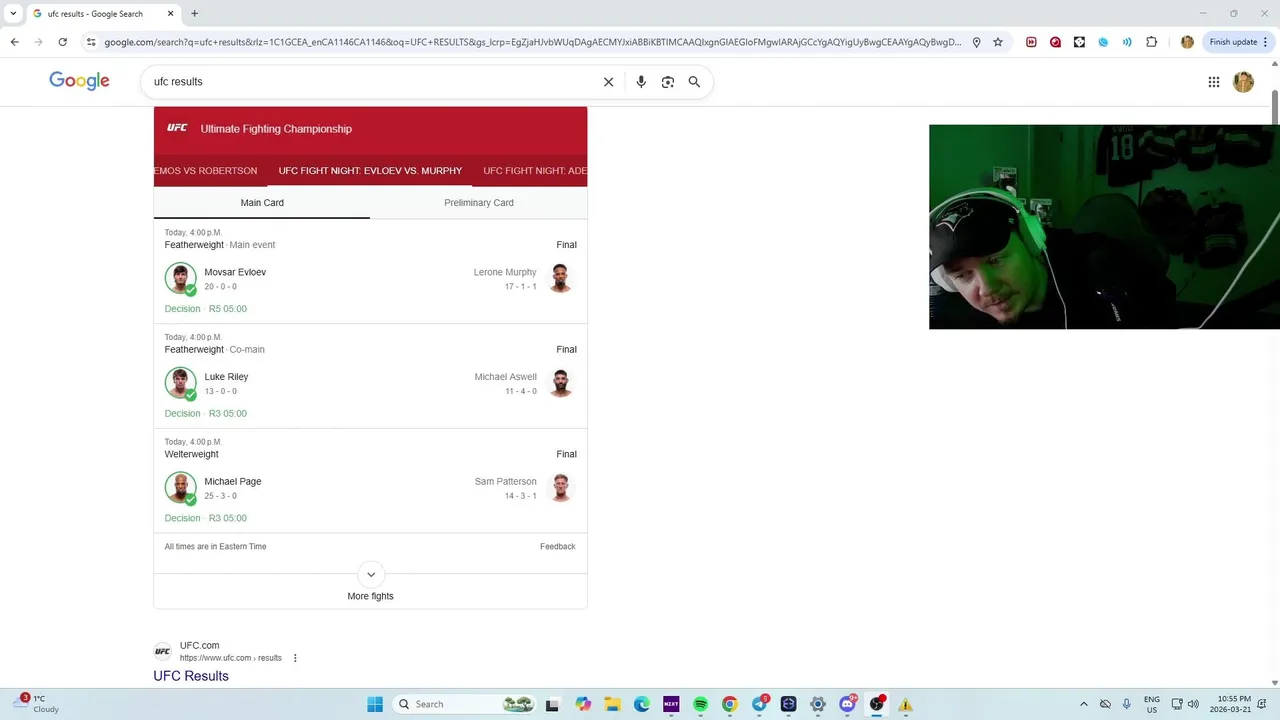Open Windows Start menu
The height and width of the screenshot is (720, 1280).
375,704
